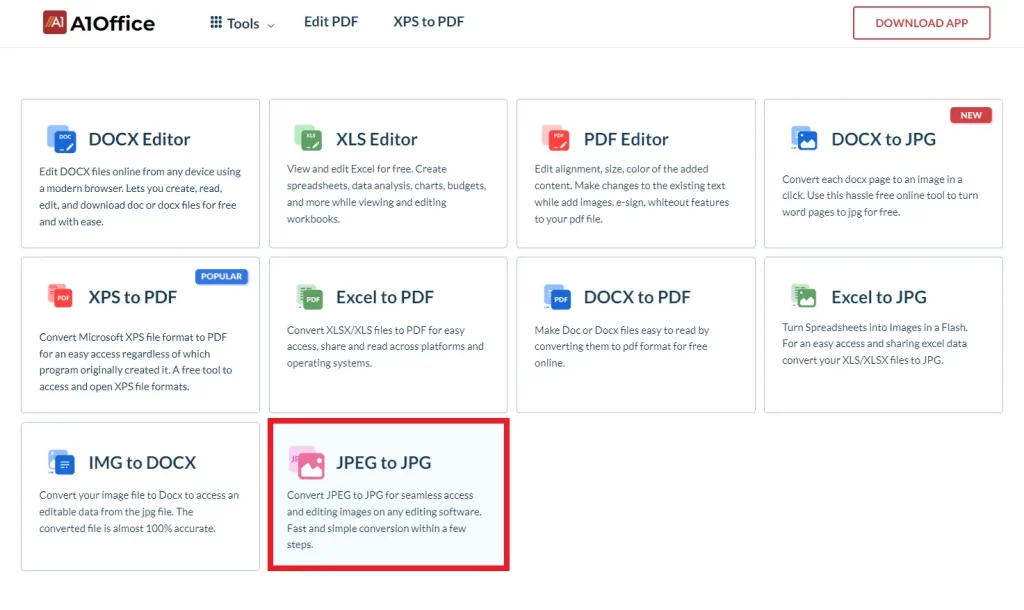Click the XLS Editor spreadsheet icon
Viewport: 1024px width, 610px height.
(309, 138)
